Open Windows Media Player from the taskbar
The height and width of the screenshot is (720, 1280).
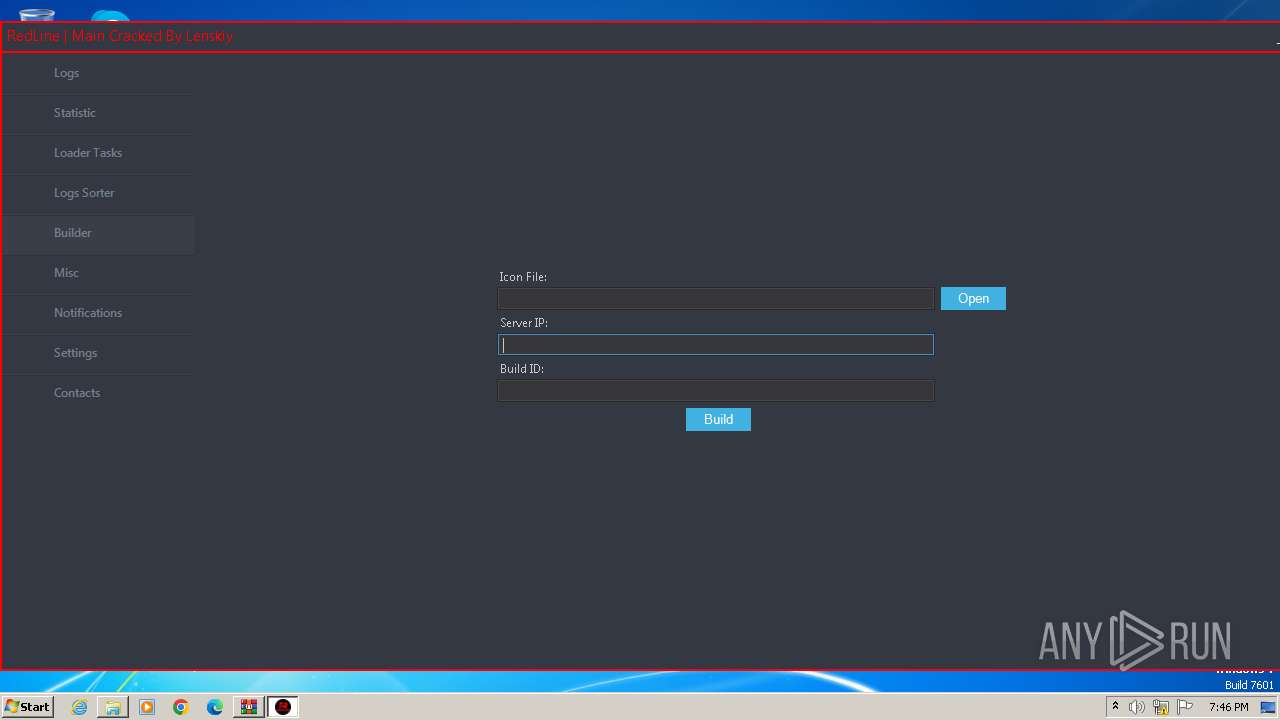pos(147,707)
